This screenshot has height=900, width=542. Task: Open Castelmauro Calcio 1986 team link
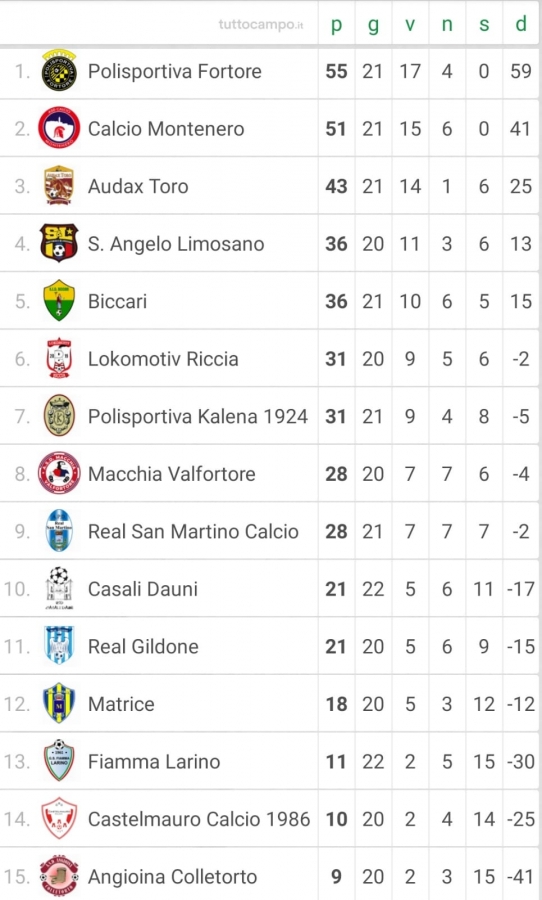point(199,819)
